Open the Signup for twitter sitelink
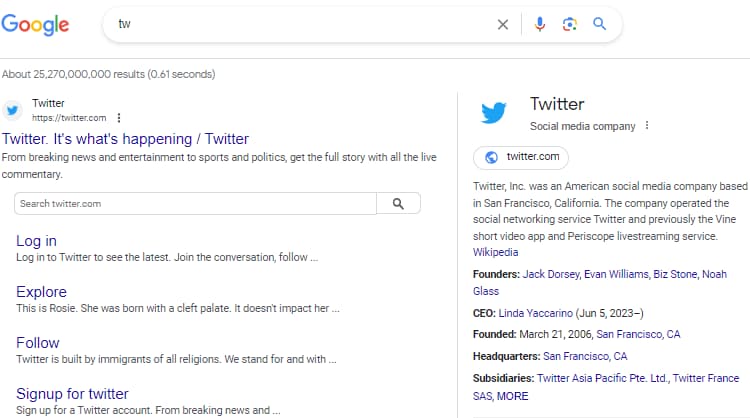The image size is (750, 418). click(72, 393)
